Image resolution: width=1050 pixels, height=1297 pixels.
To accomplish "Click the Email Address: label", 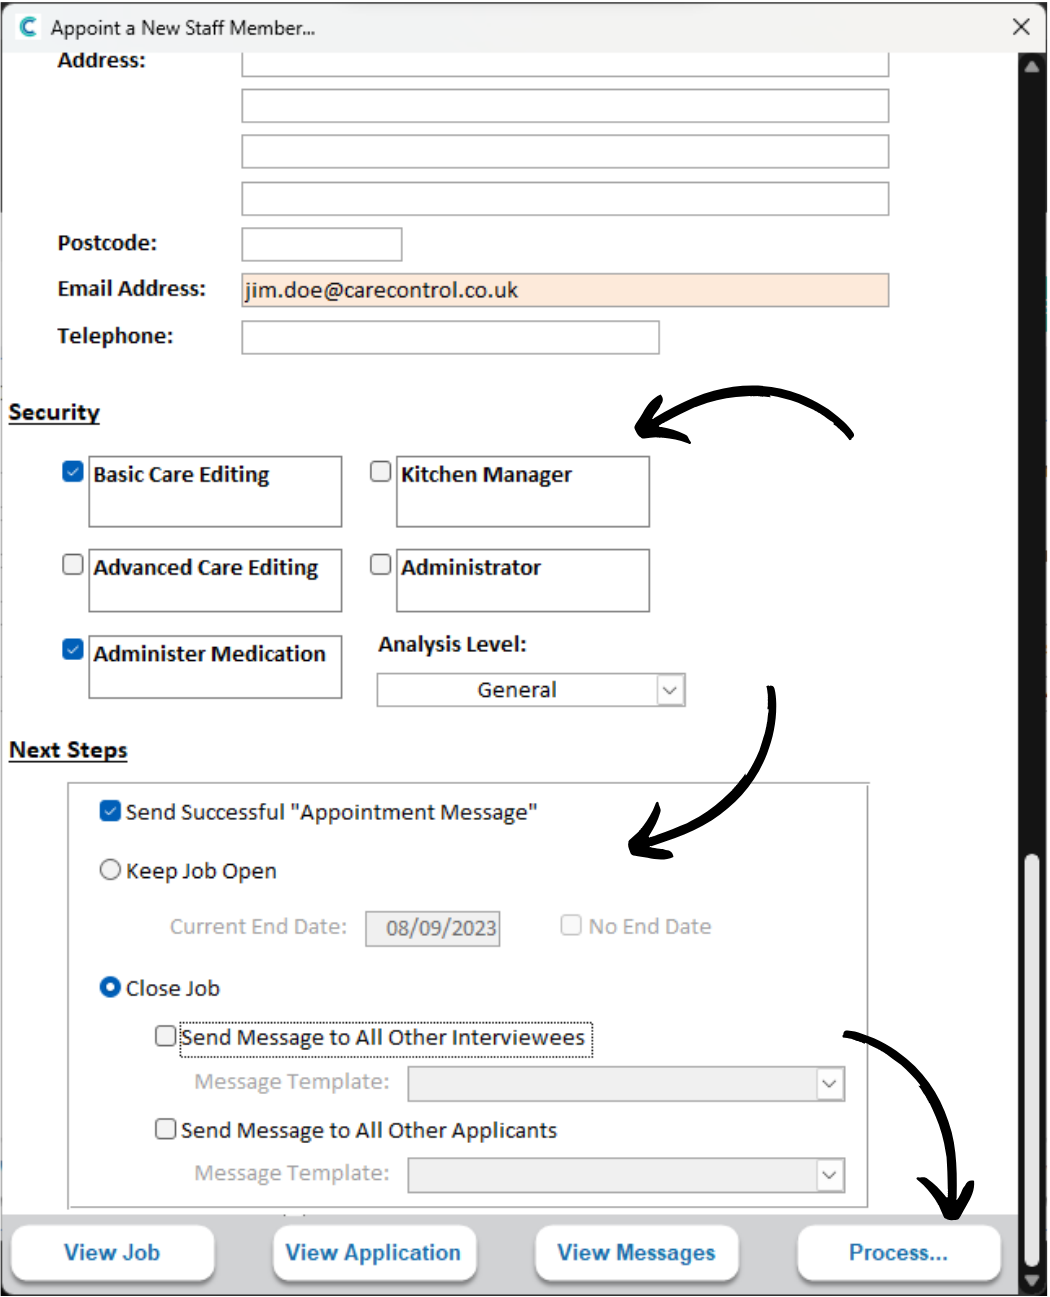I will (x=132, y=289).
